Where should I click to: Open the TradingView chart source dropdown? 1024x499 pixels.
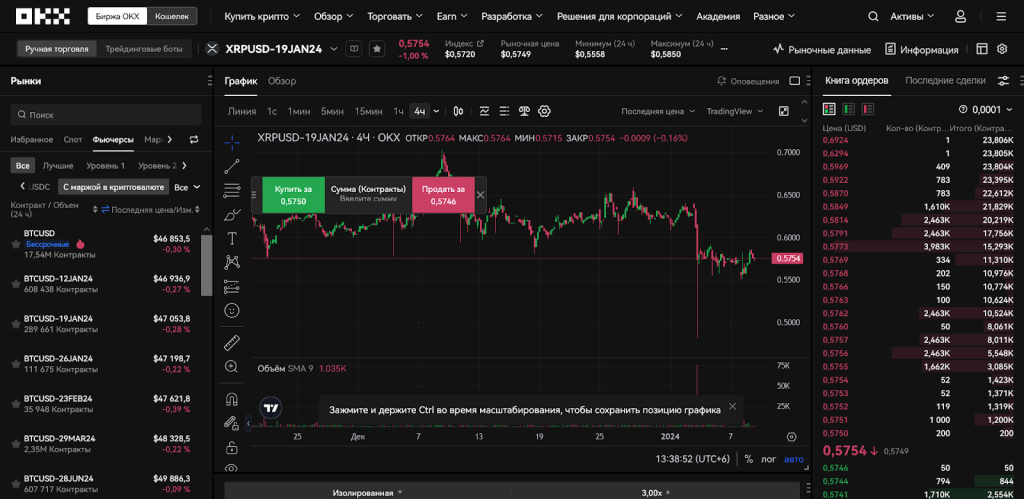(x=734, y=111)
